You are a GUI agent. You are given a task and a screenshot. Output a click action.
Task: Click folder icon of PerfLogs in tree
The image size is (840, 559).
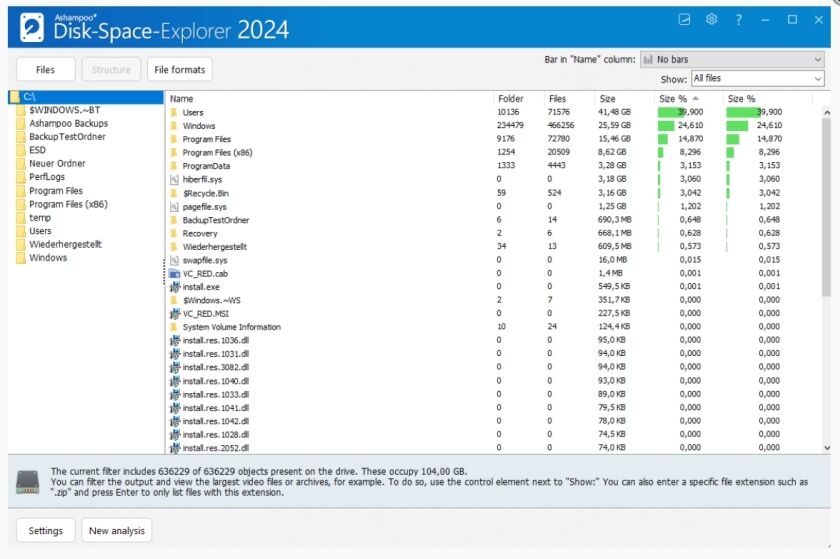coord(21,177)
